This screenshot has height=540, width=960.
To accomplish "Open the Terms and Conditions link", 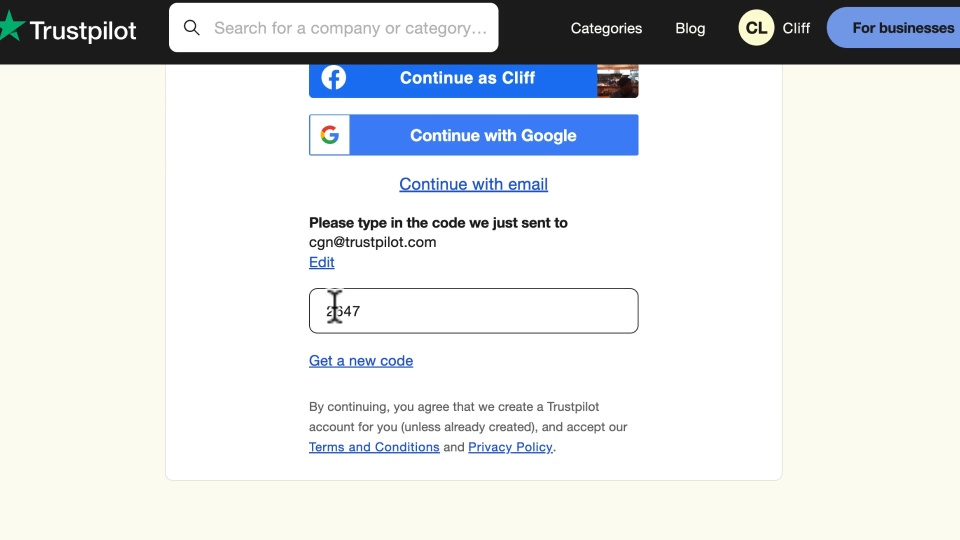I will point(374,447).
